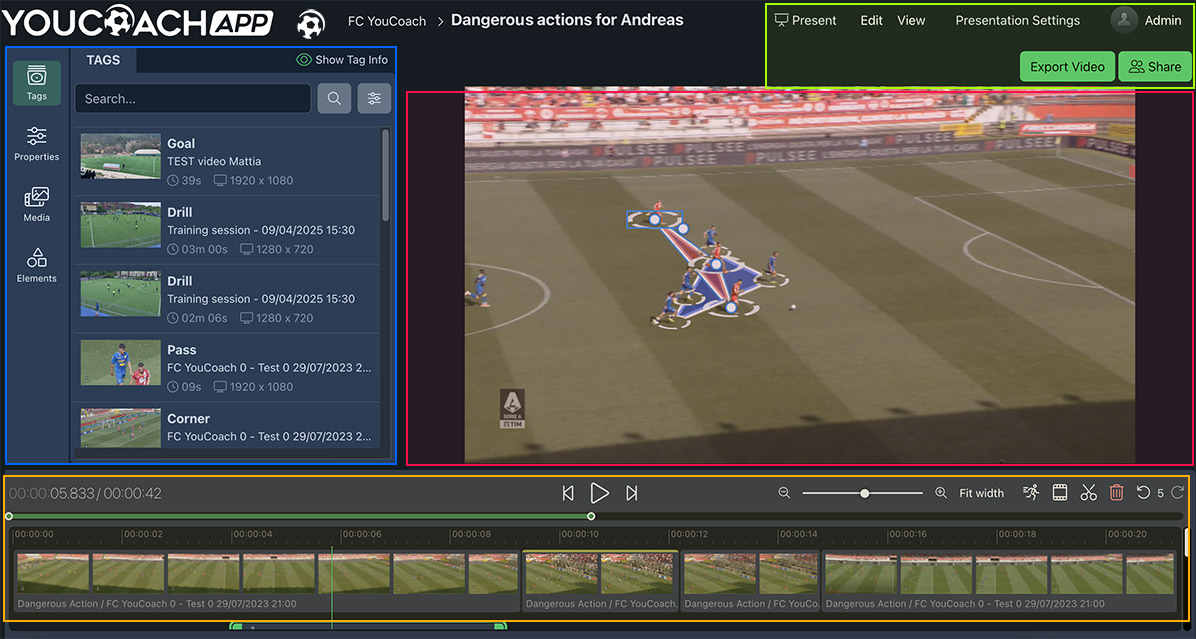Toggle Show Tag Info
The height and width of the screenshot is (639, 1196).
(342, 59)
